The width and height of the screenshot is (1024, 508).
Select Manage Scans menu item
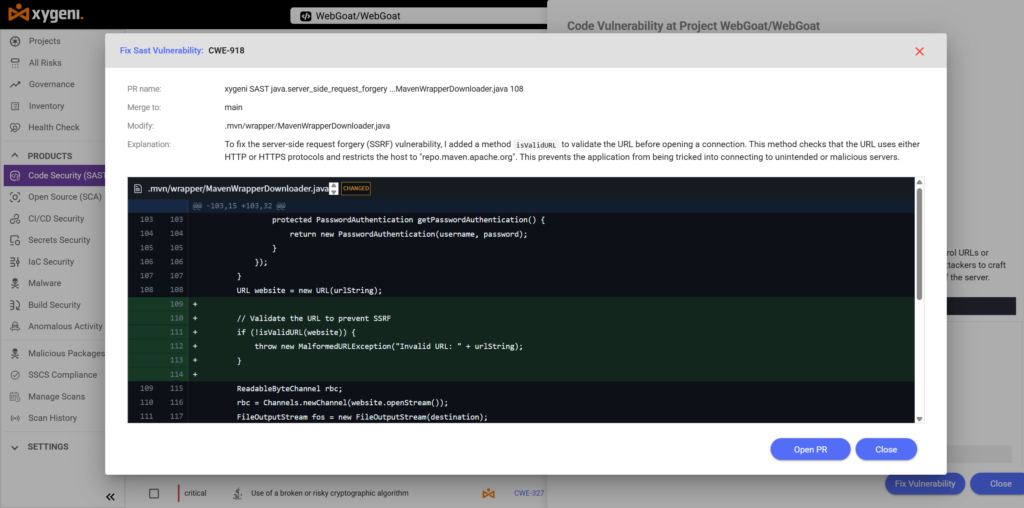tap(56, 396)
